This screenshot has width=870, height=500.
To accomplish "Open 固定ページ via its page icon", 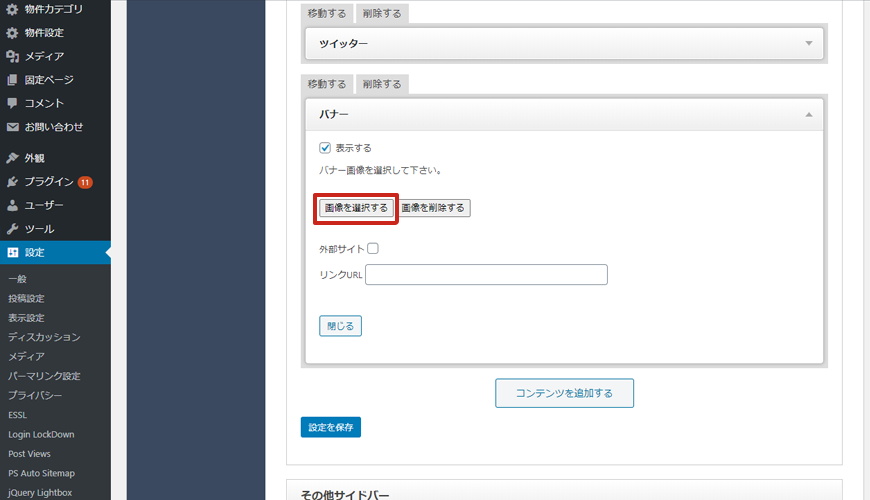I will point(12,80).
